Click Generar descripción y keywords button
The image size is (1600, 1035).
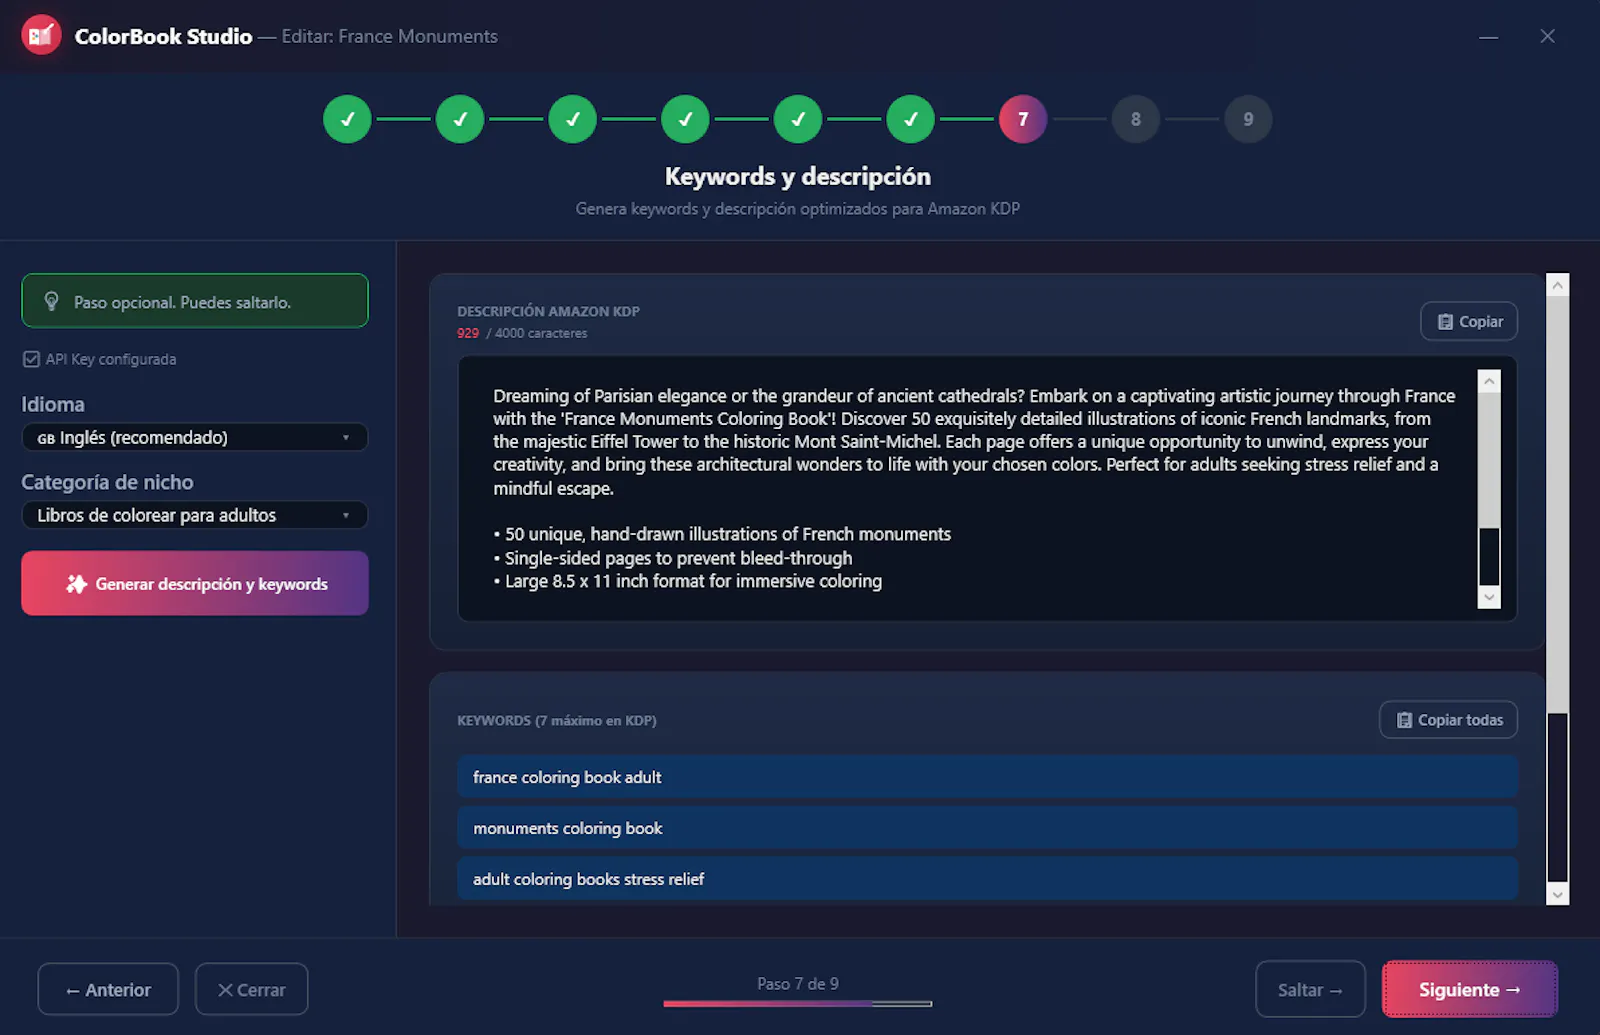[x=195, y=583]
